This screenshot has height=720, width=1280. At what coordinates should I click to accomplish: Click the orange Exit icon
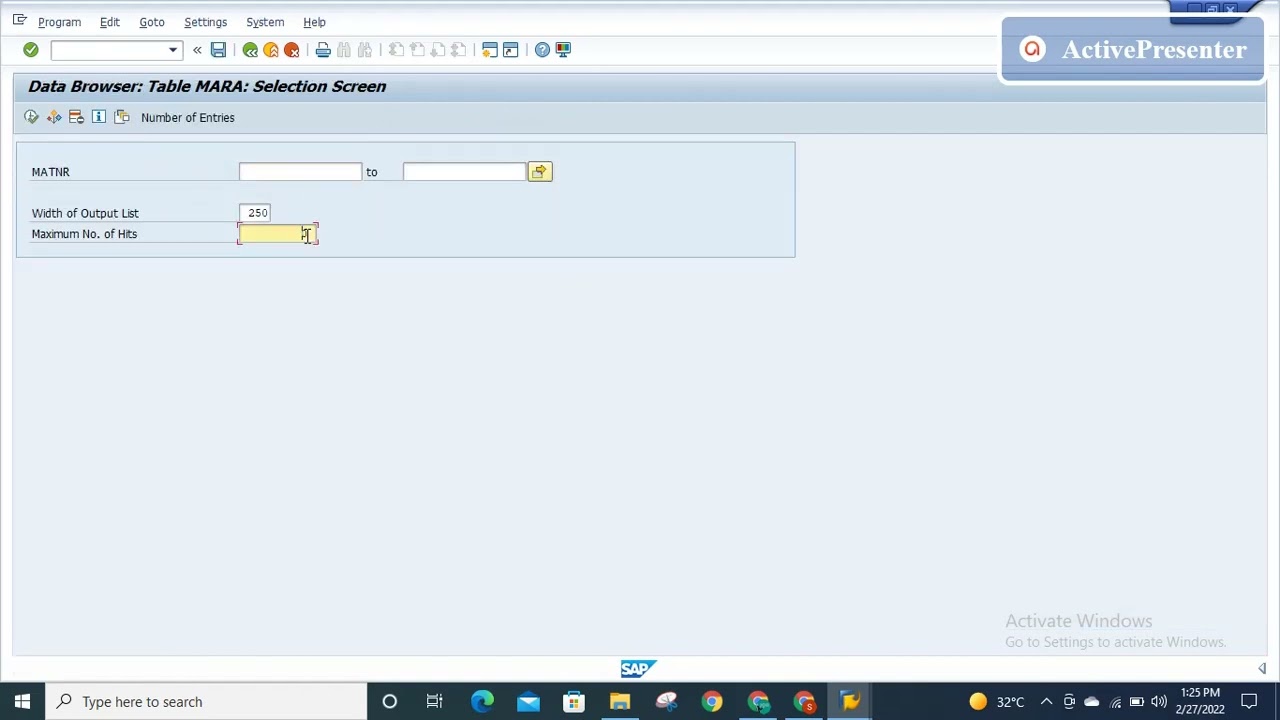pos(271,50)
